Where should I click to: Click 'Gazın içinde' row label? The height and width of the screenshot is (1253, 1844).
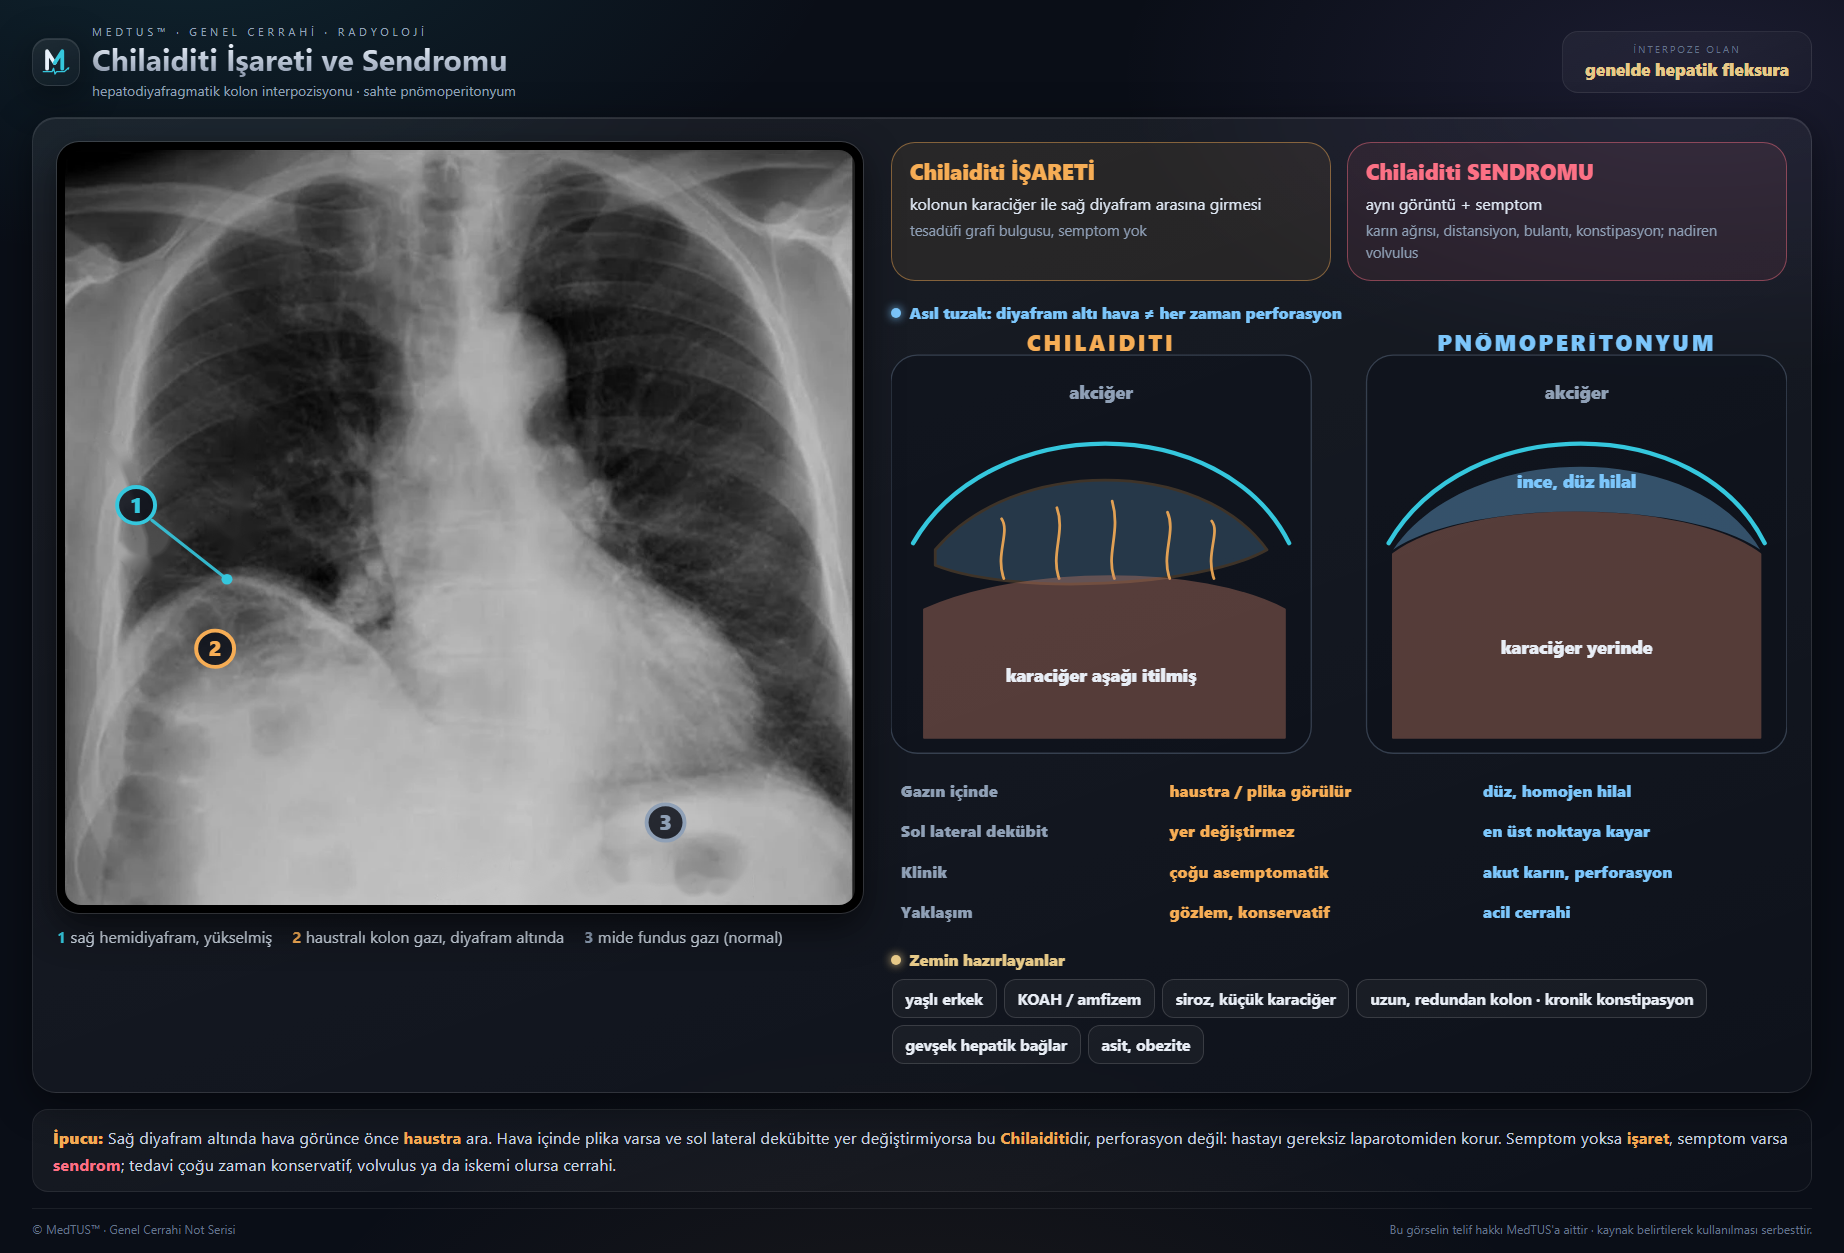pos(949,791)
